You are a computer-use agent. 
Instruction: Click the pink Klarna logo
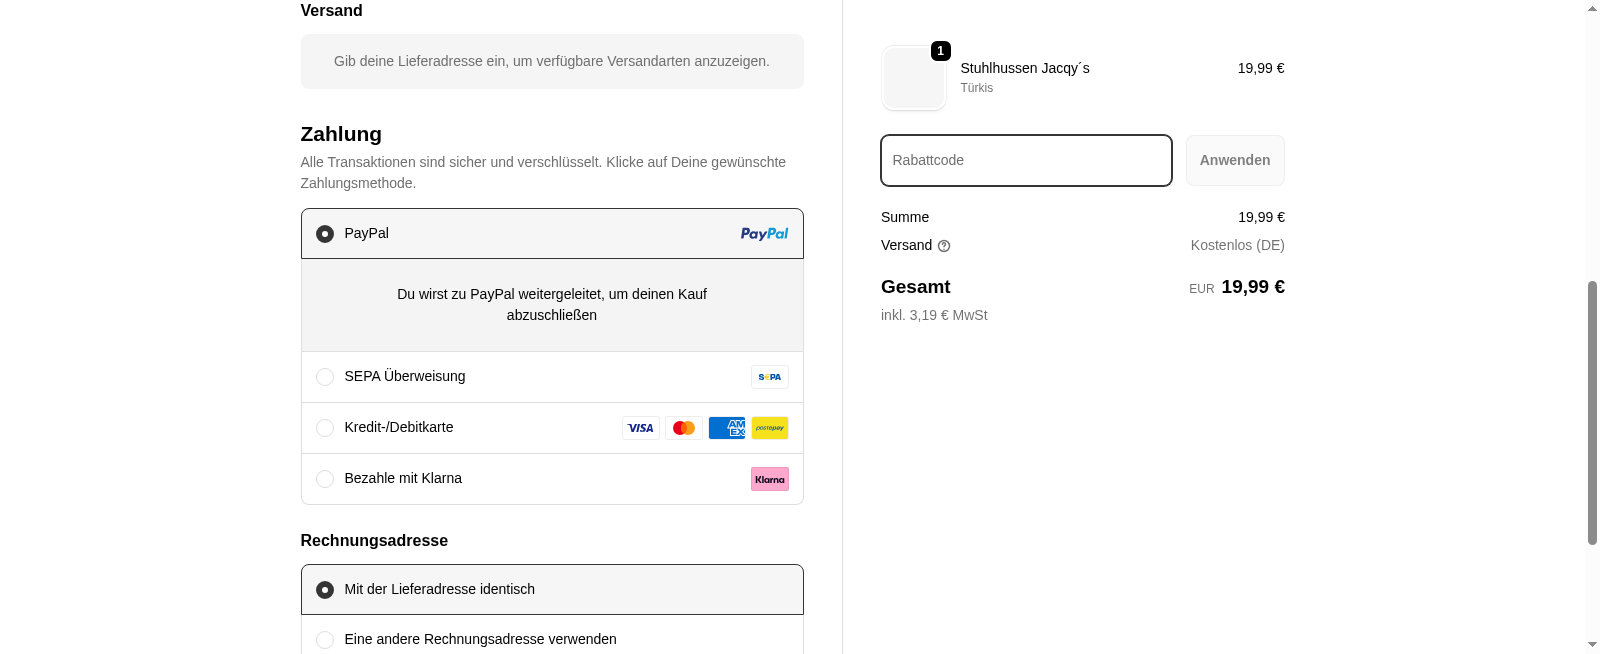pos(769,479)
